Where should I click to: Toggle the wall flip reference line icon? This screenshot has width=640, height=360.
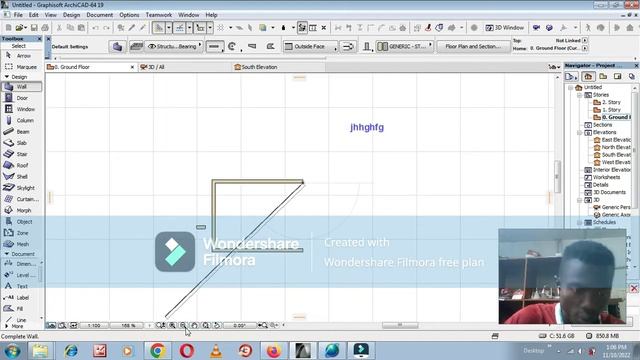pos(348,47)
